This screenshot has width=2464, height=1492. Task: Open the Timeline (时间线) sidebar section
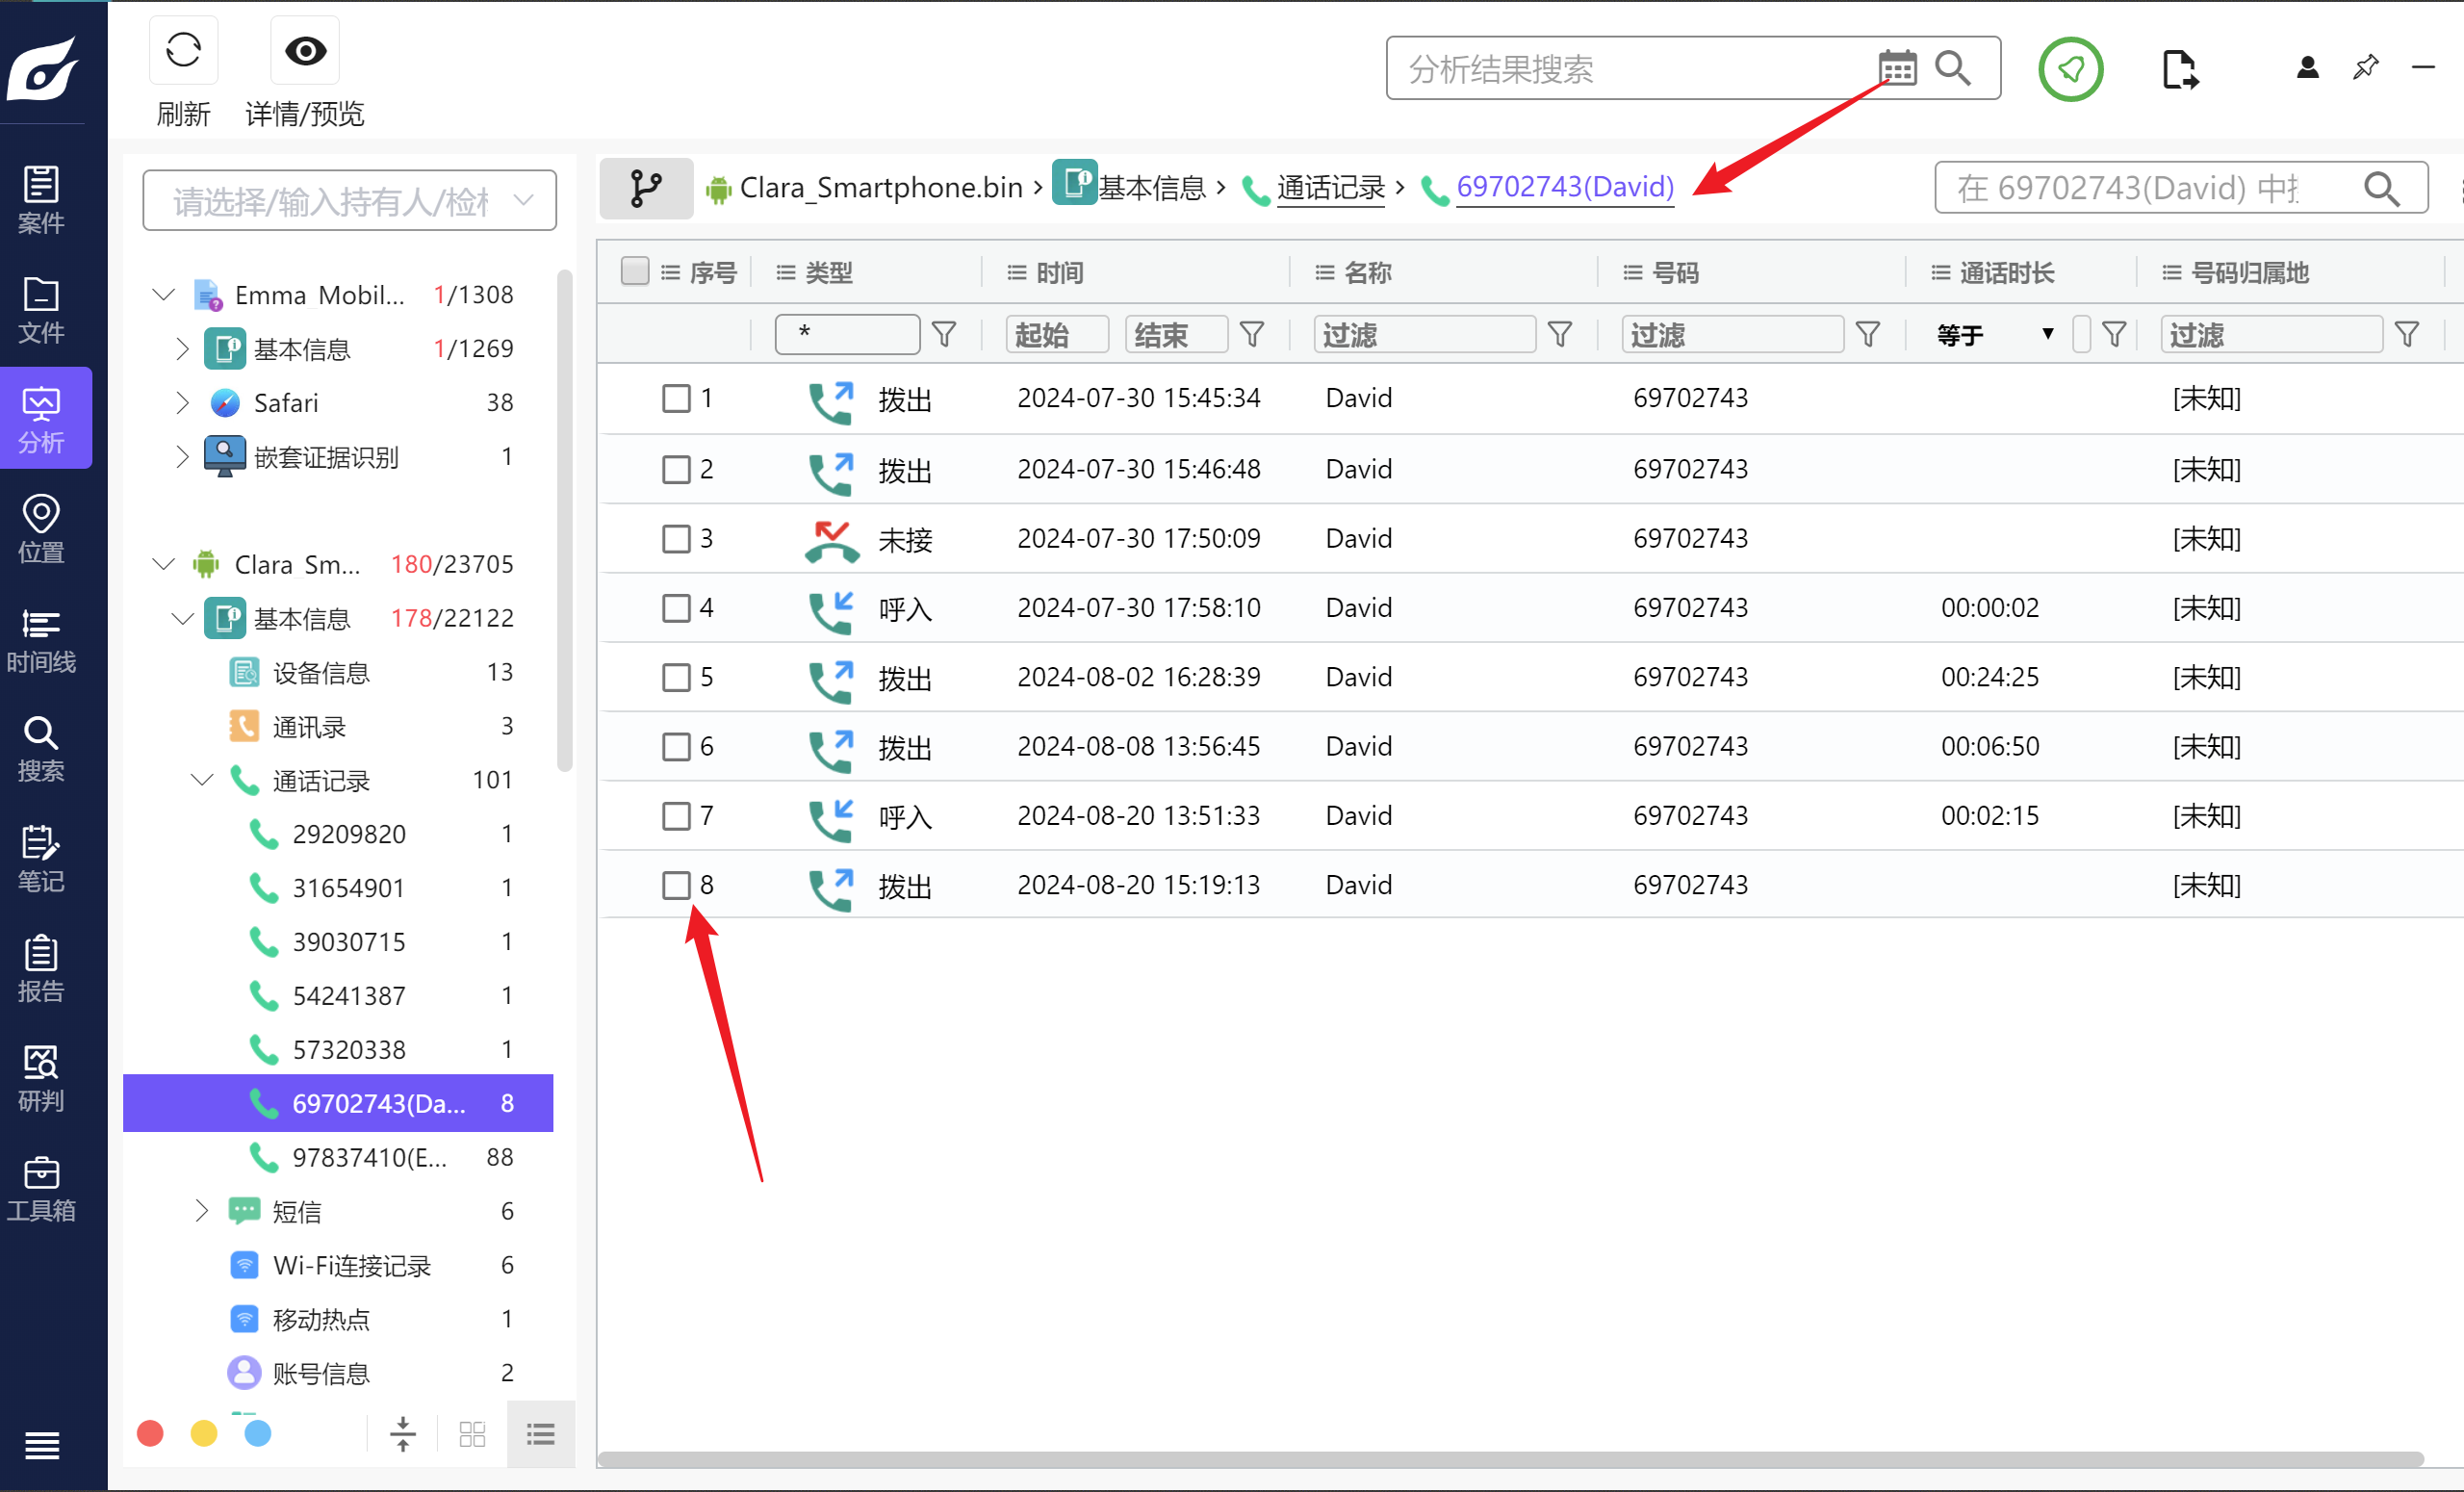pos(41,640)
